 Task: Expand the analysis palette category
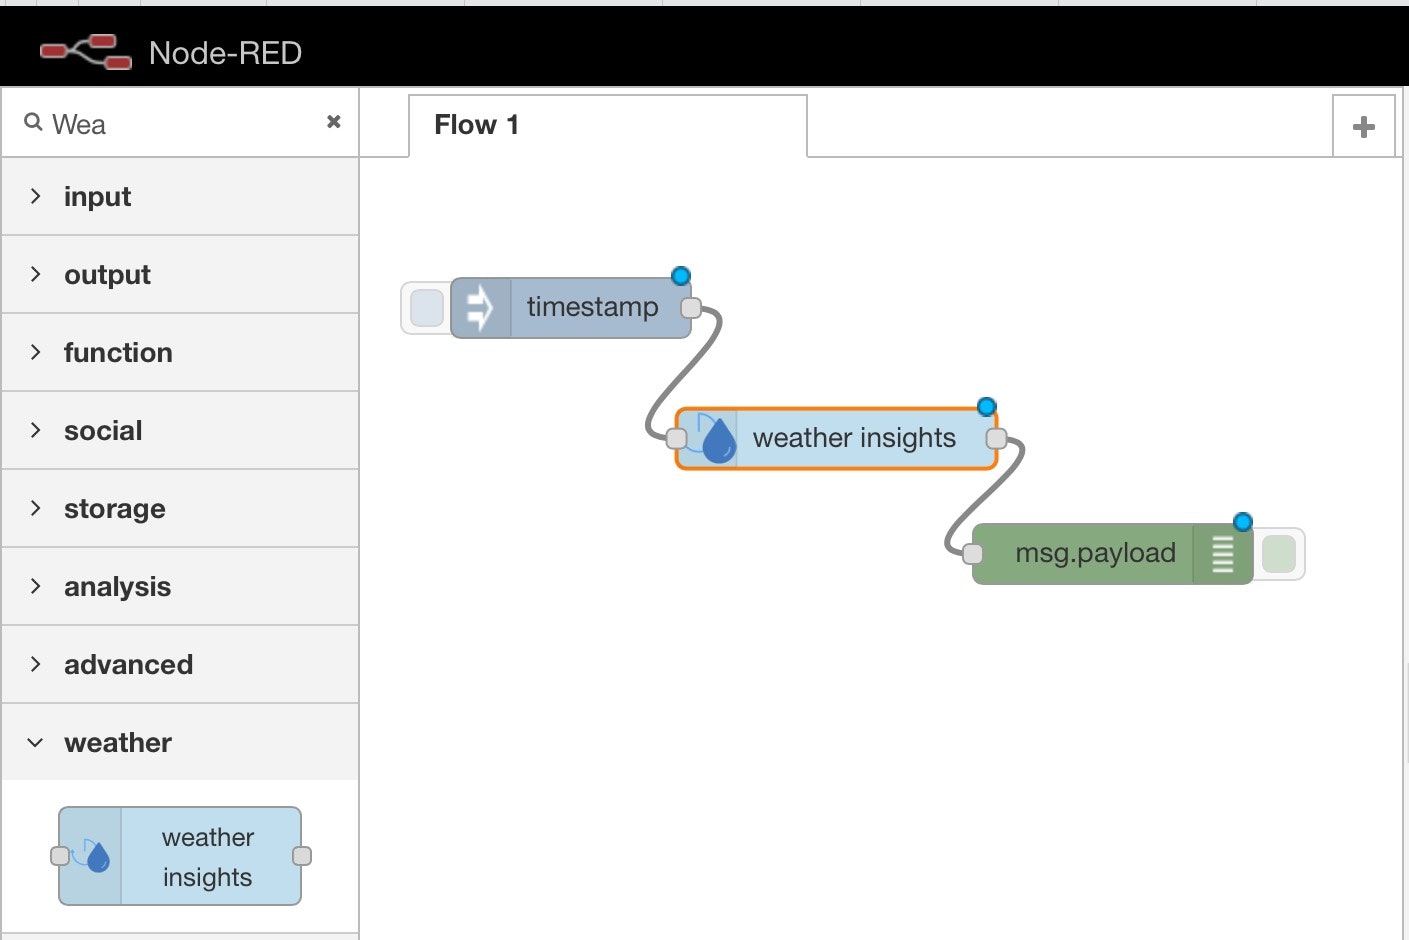click(180, 587)
